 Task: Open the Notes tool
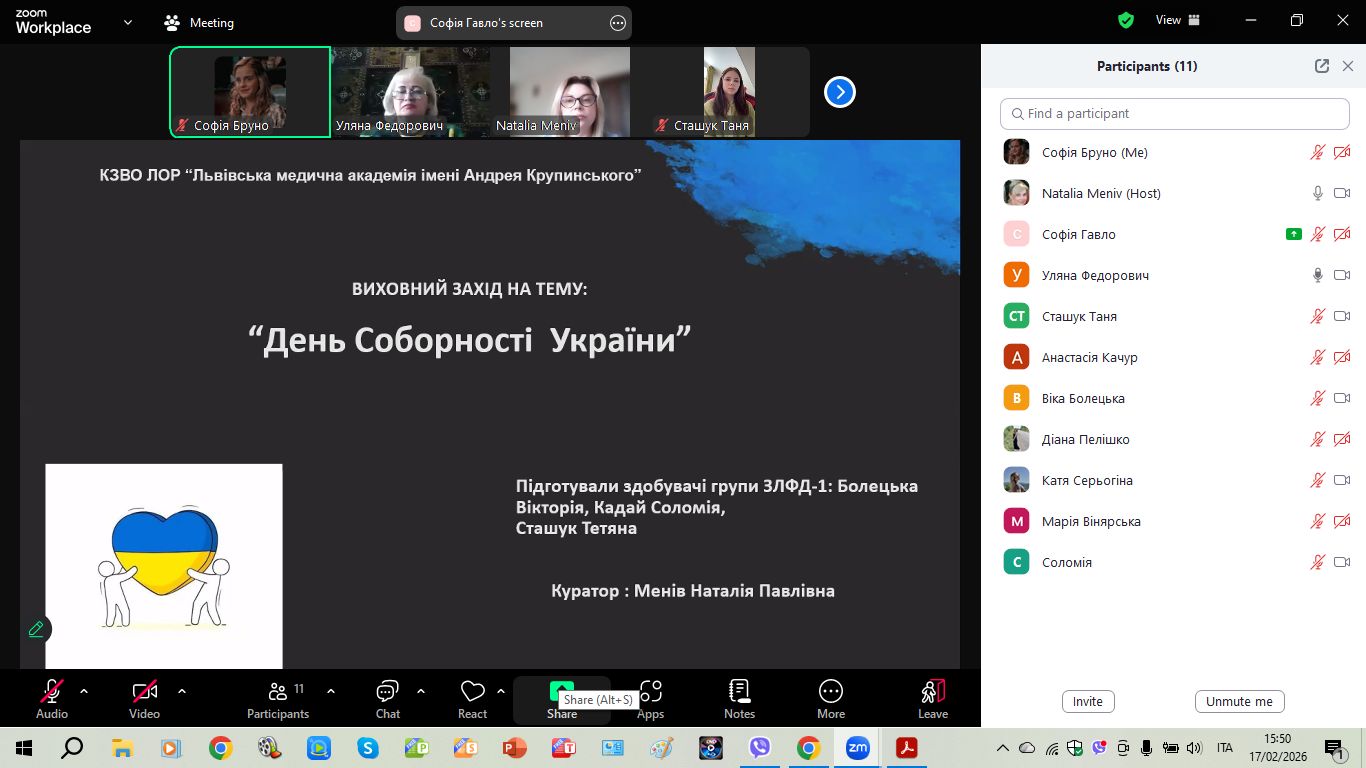[739, 699]
